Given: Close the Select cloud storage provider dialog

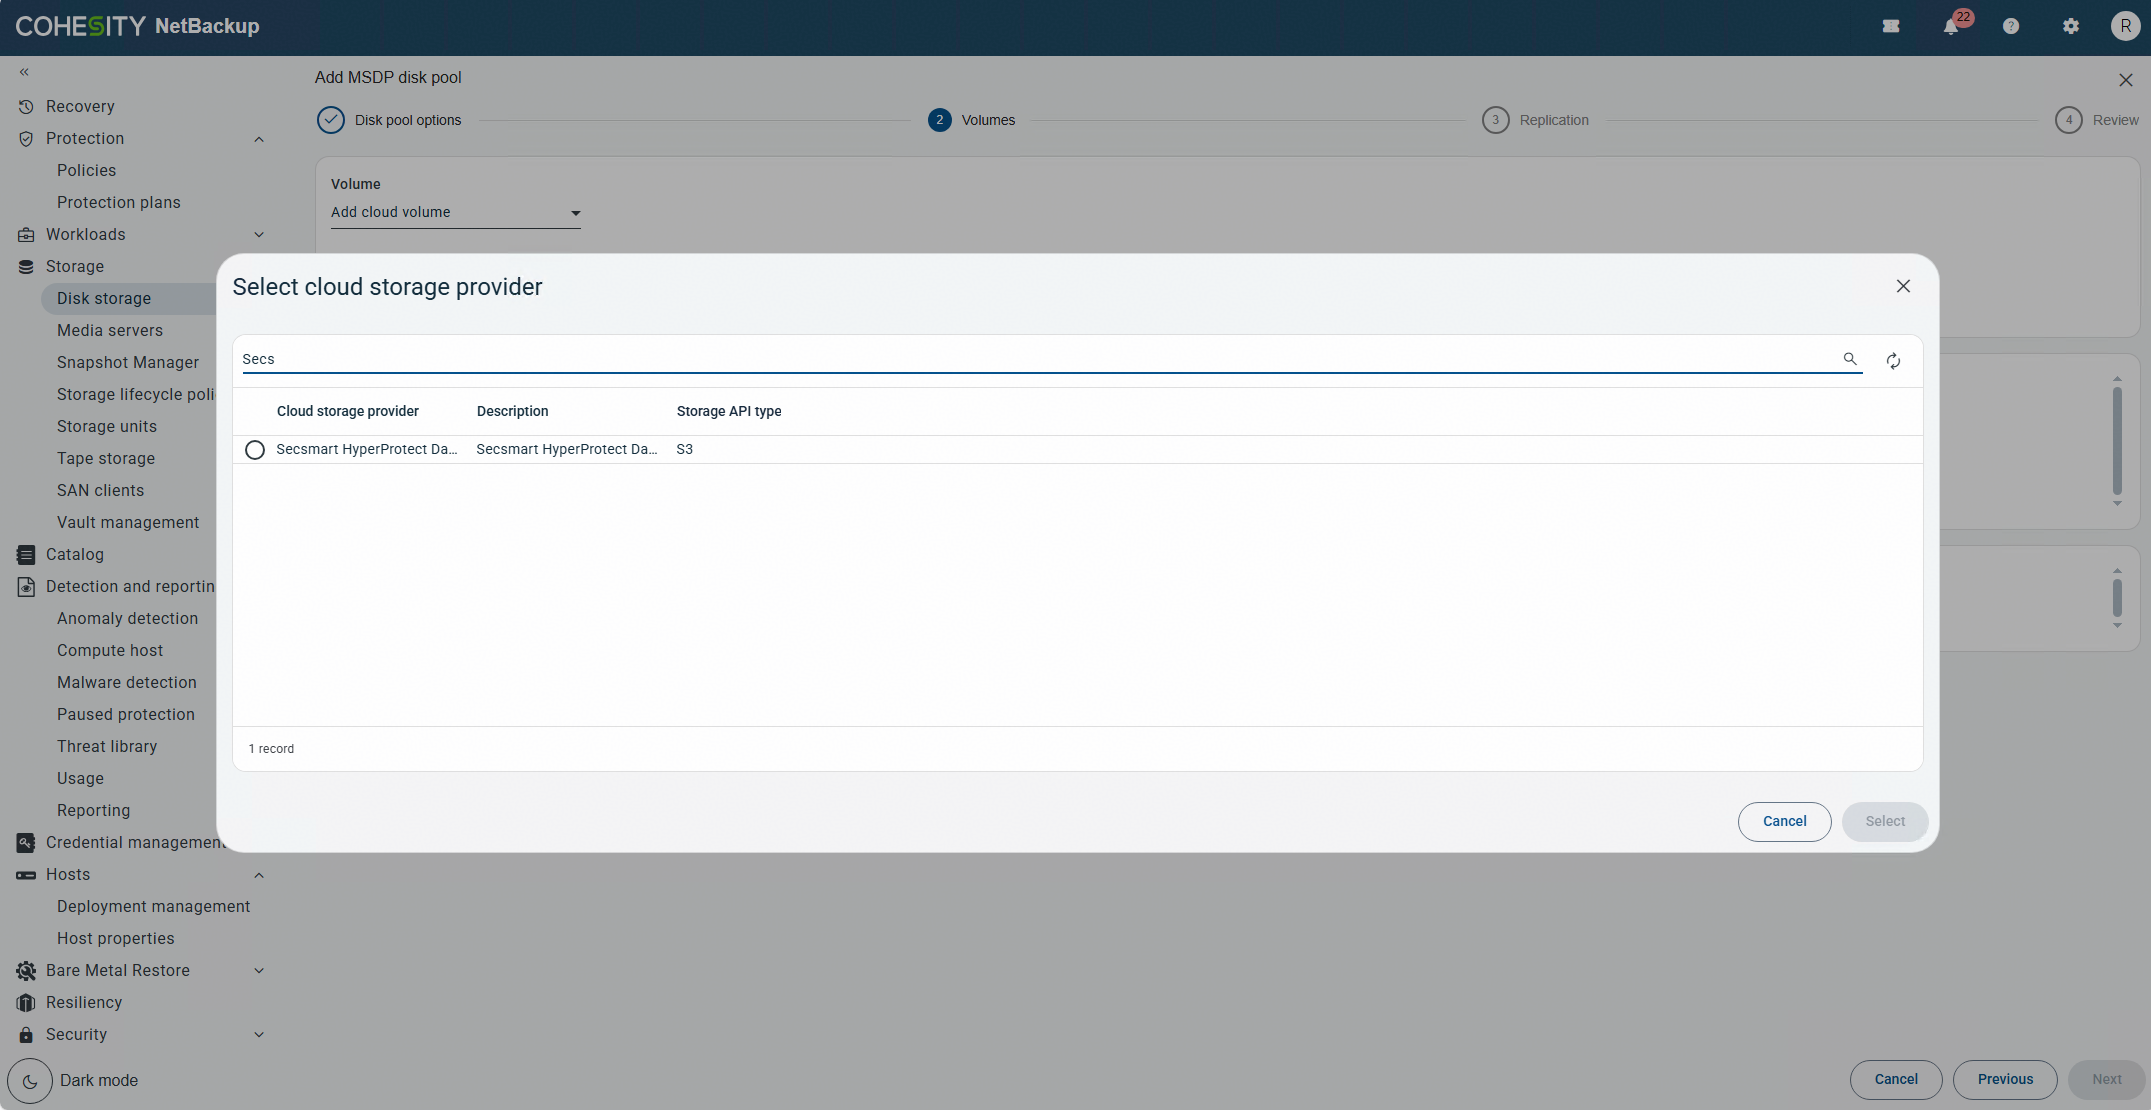Looking at the screenshot, I should click(1903, 286).
